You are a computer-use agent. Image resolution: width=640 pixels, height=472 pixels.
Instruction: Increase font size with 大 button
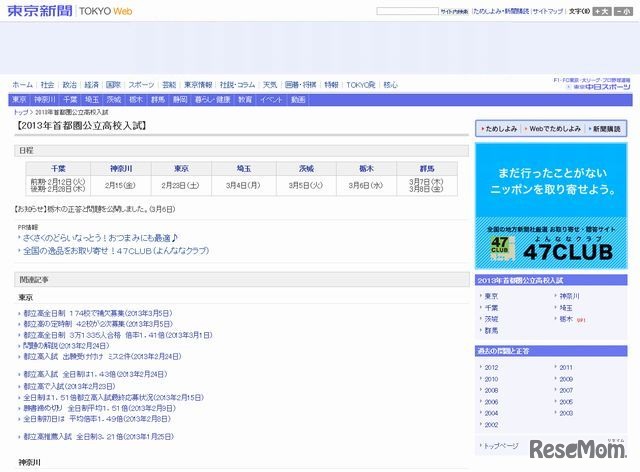(602, 11)
